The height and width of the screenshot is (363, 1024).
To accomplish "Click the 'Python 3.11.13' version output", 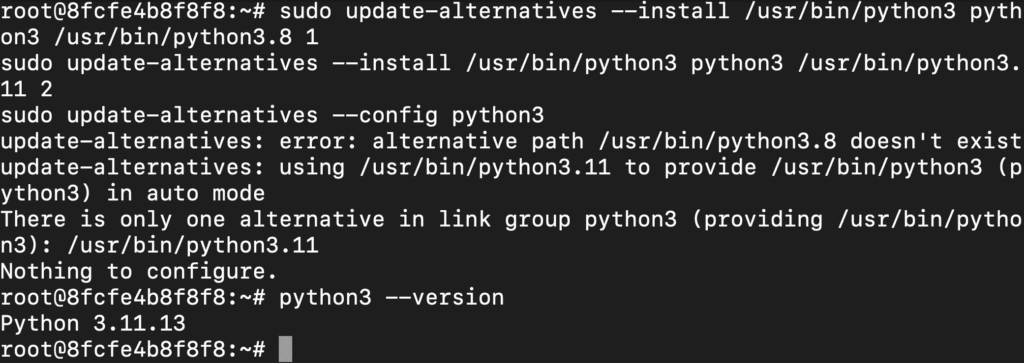I will click(93, 323).
